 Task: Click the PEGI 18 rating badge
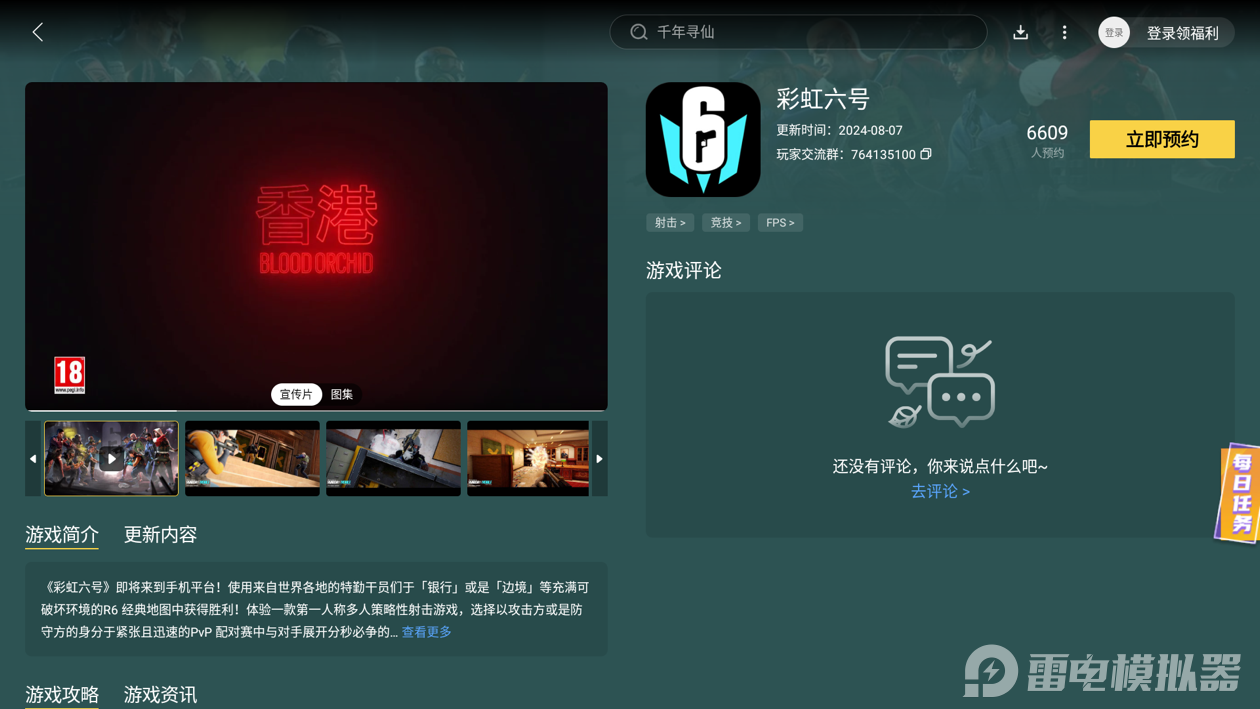pyautogui.click(x=69, y=375)
